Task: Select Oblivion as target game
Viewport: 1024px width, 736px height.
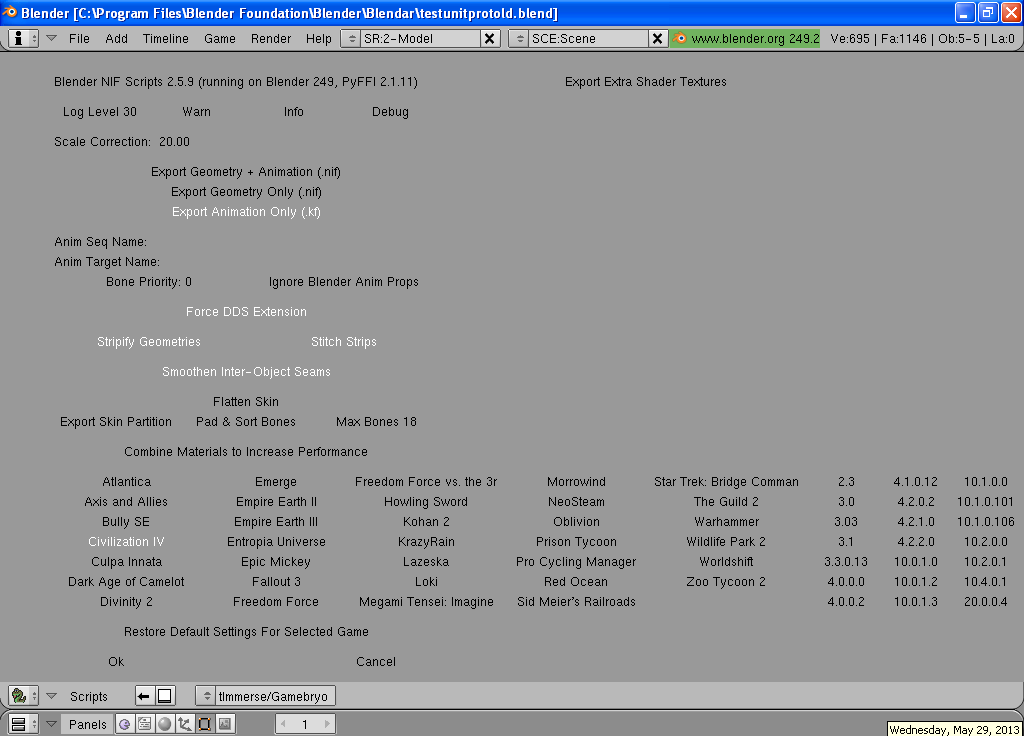Action: click(576, 522)
